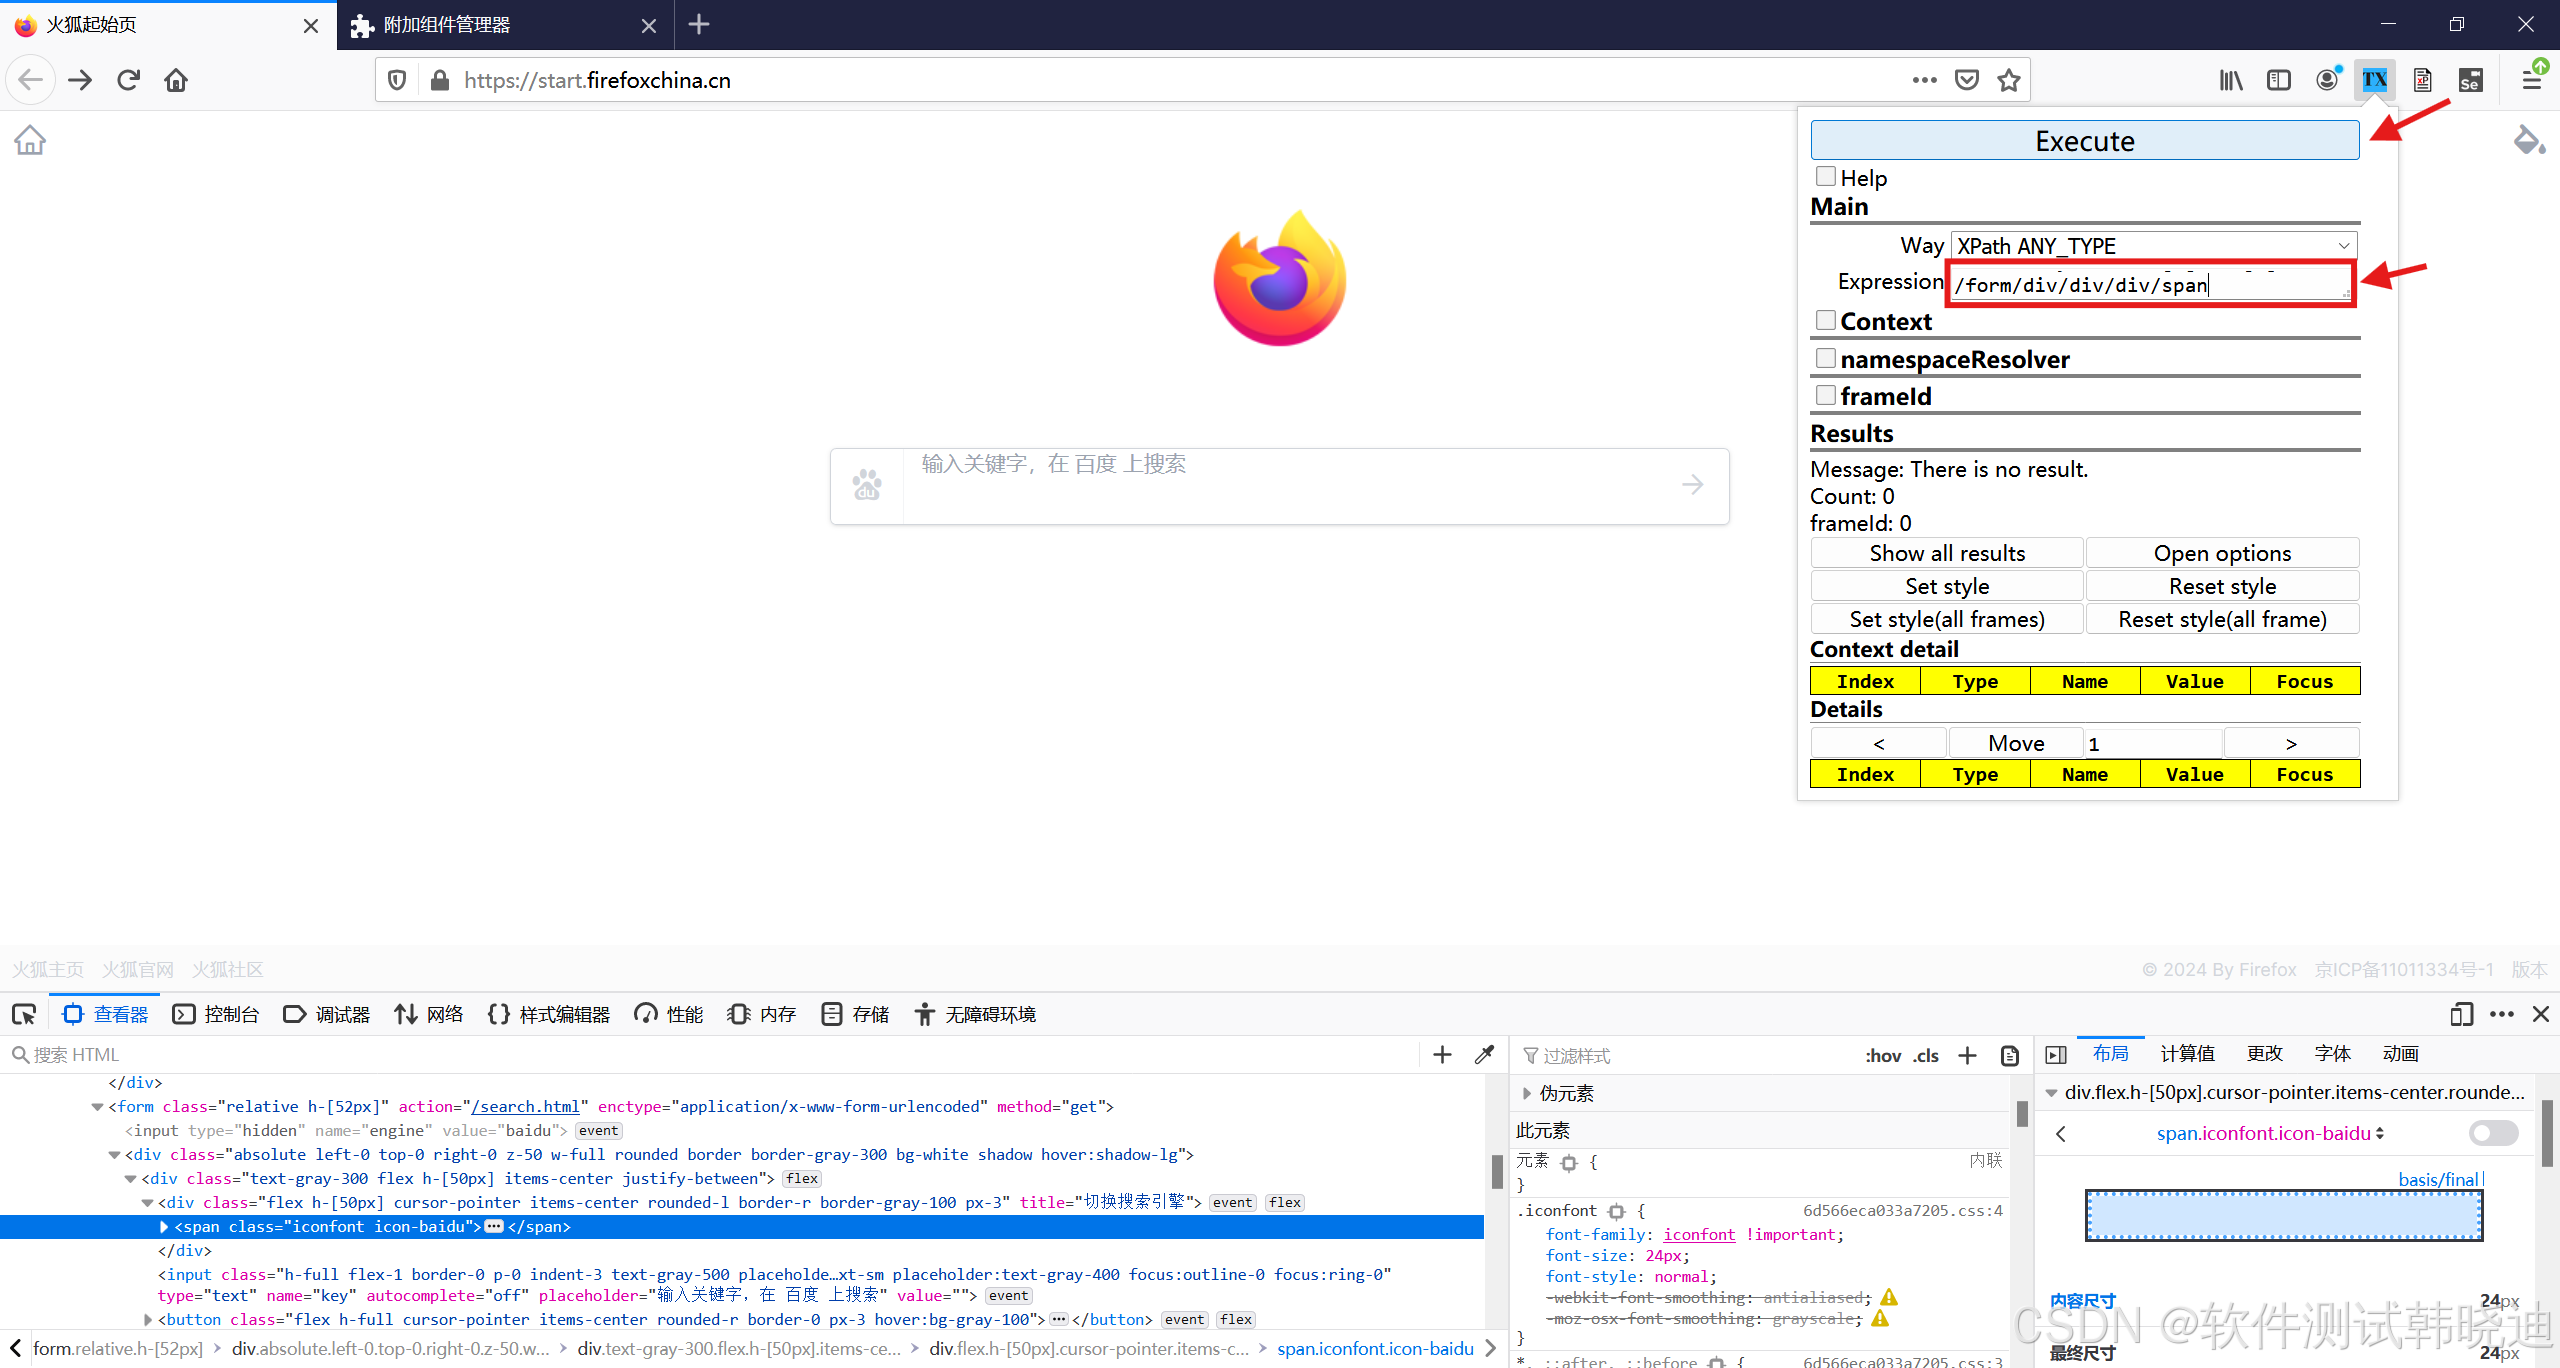Activate the devtools element picker icon
Image resolution: width=2560 pixels, height=1368 pixels.
pyautogui.click(x=24, y=1014)
